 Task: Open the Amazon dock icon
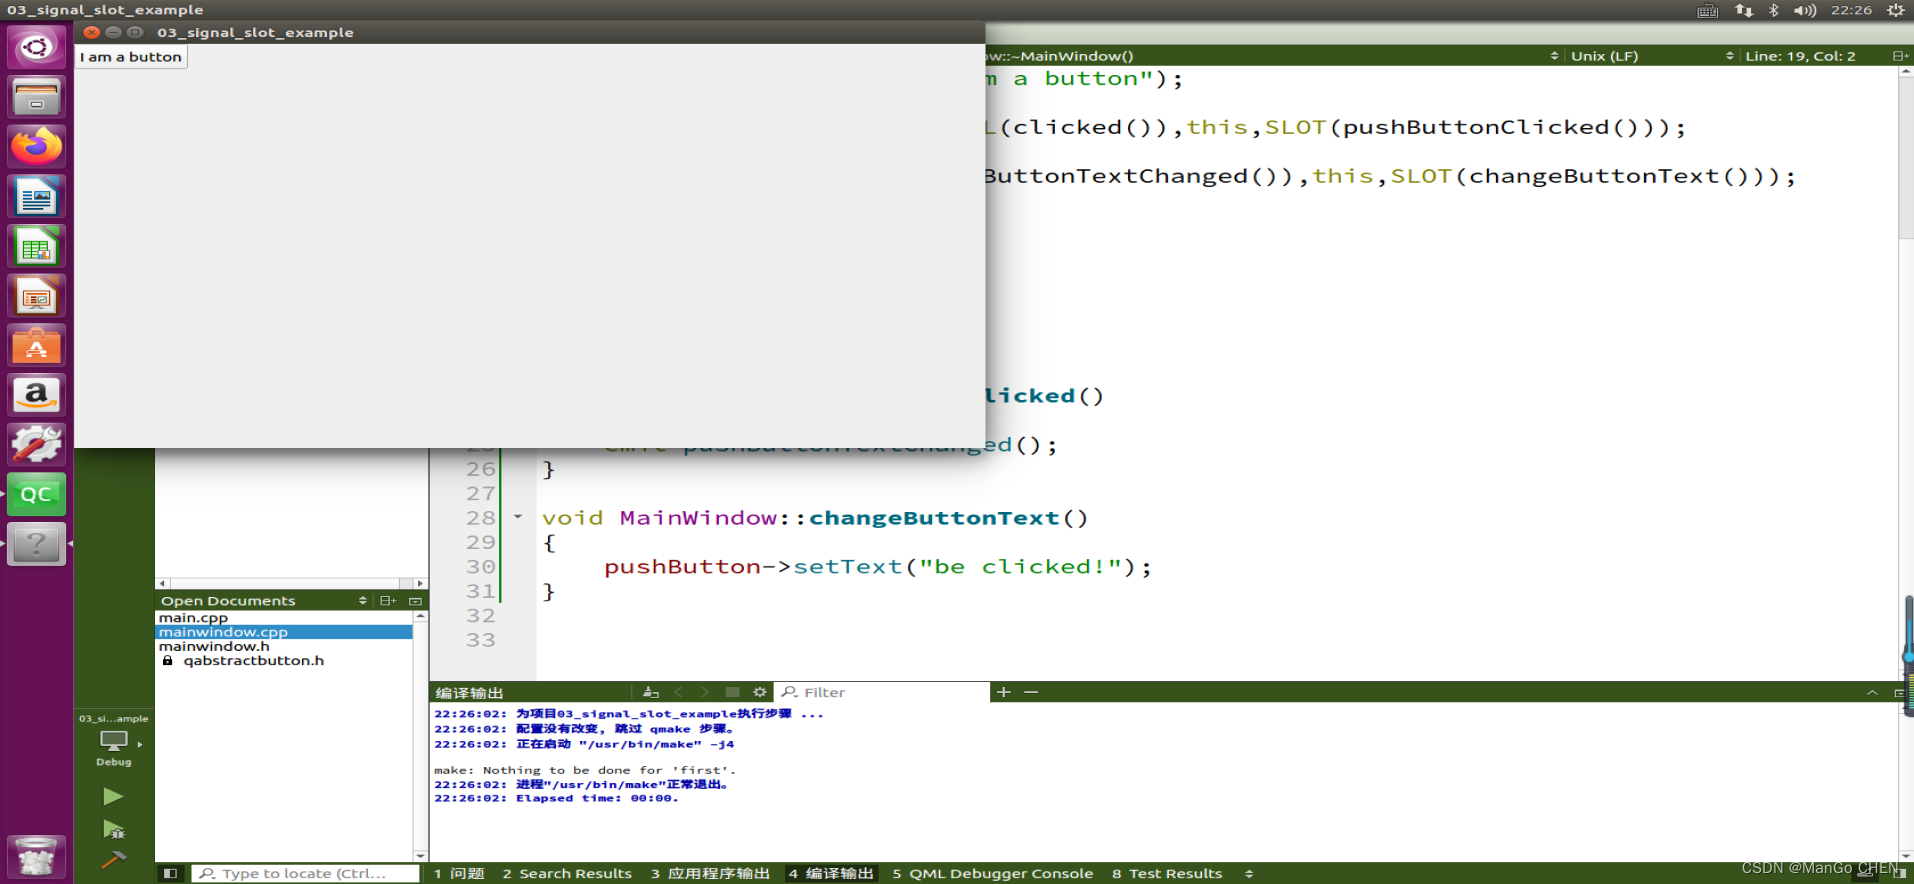pos(36,396)
